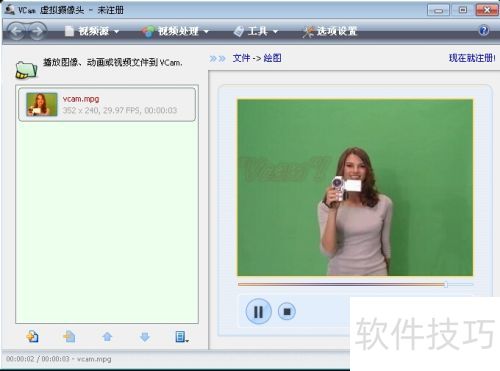The height and width of the screenshot is (371, 500).
Task: Click the 文件 breadcrumb link
Action: pyautogui.click(x=241, y=58)
